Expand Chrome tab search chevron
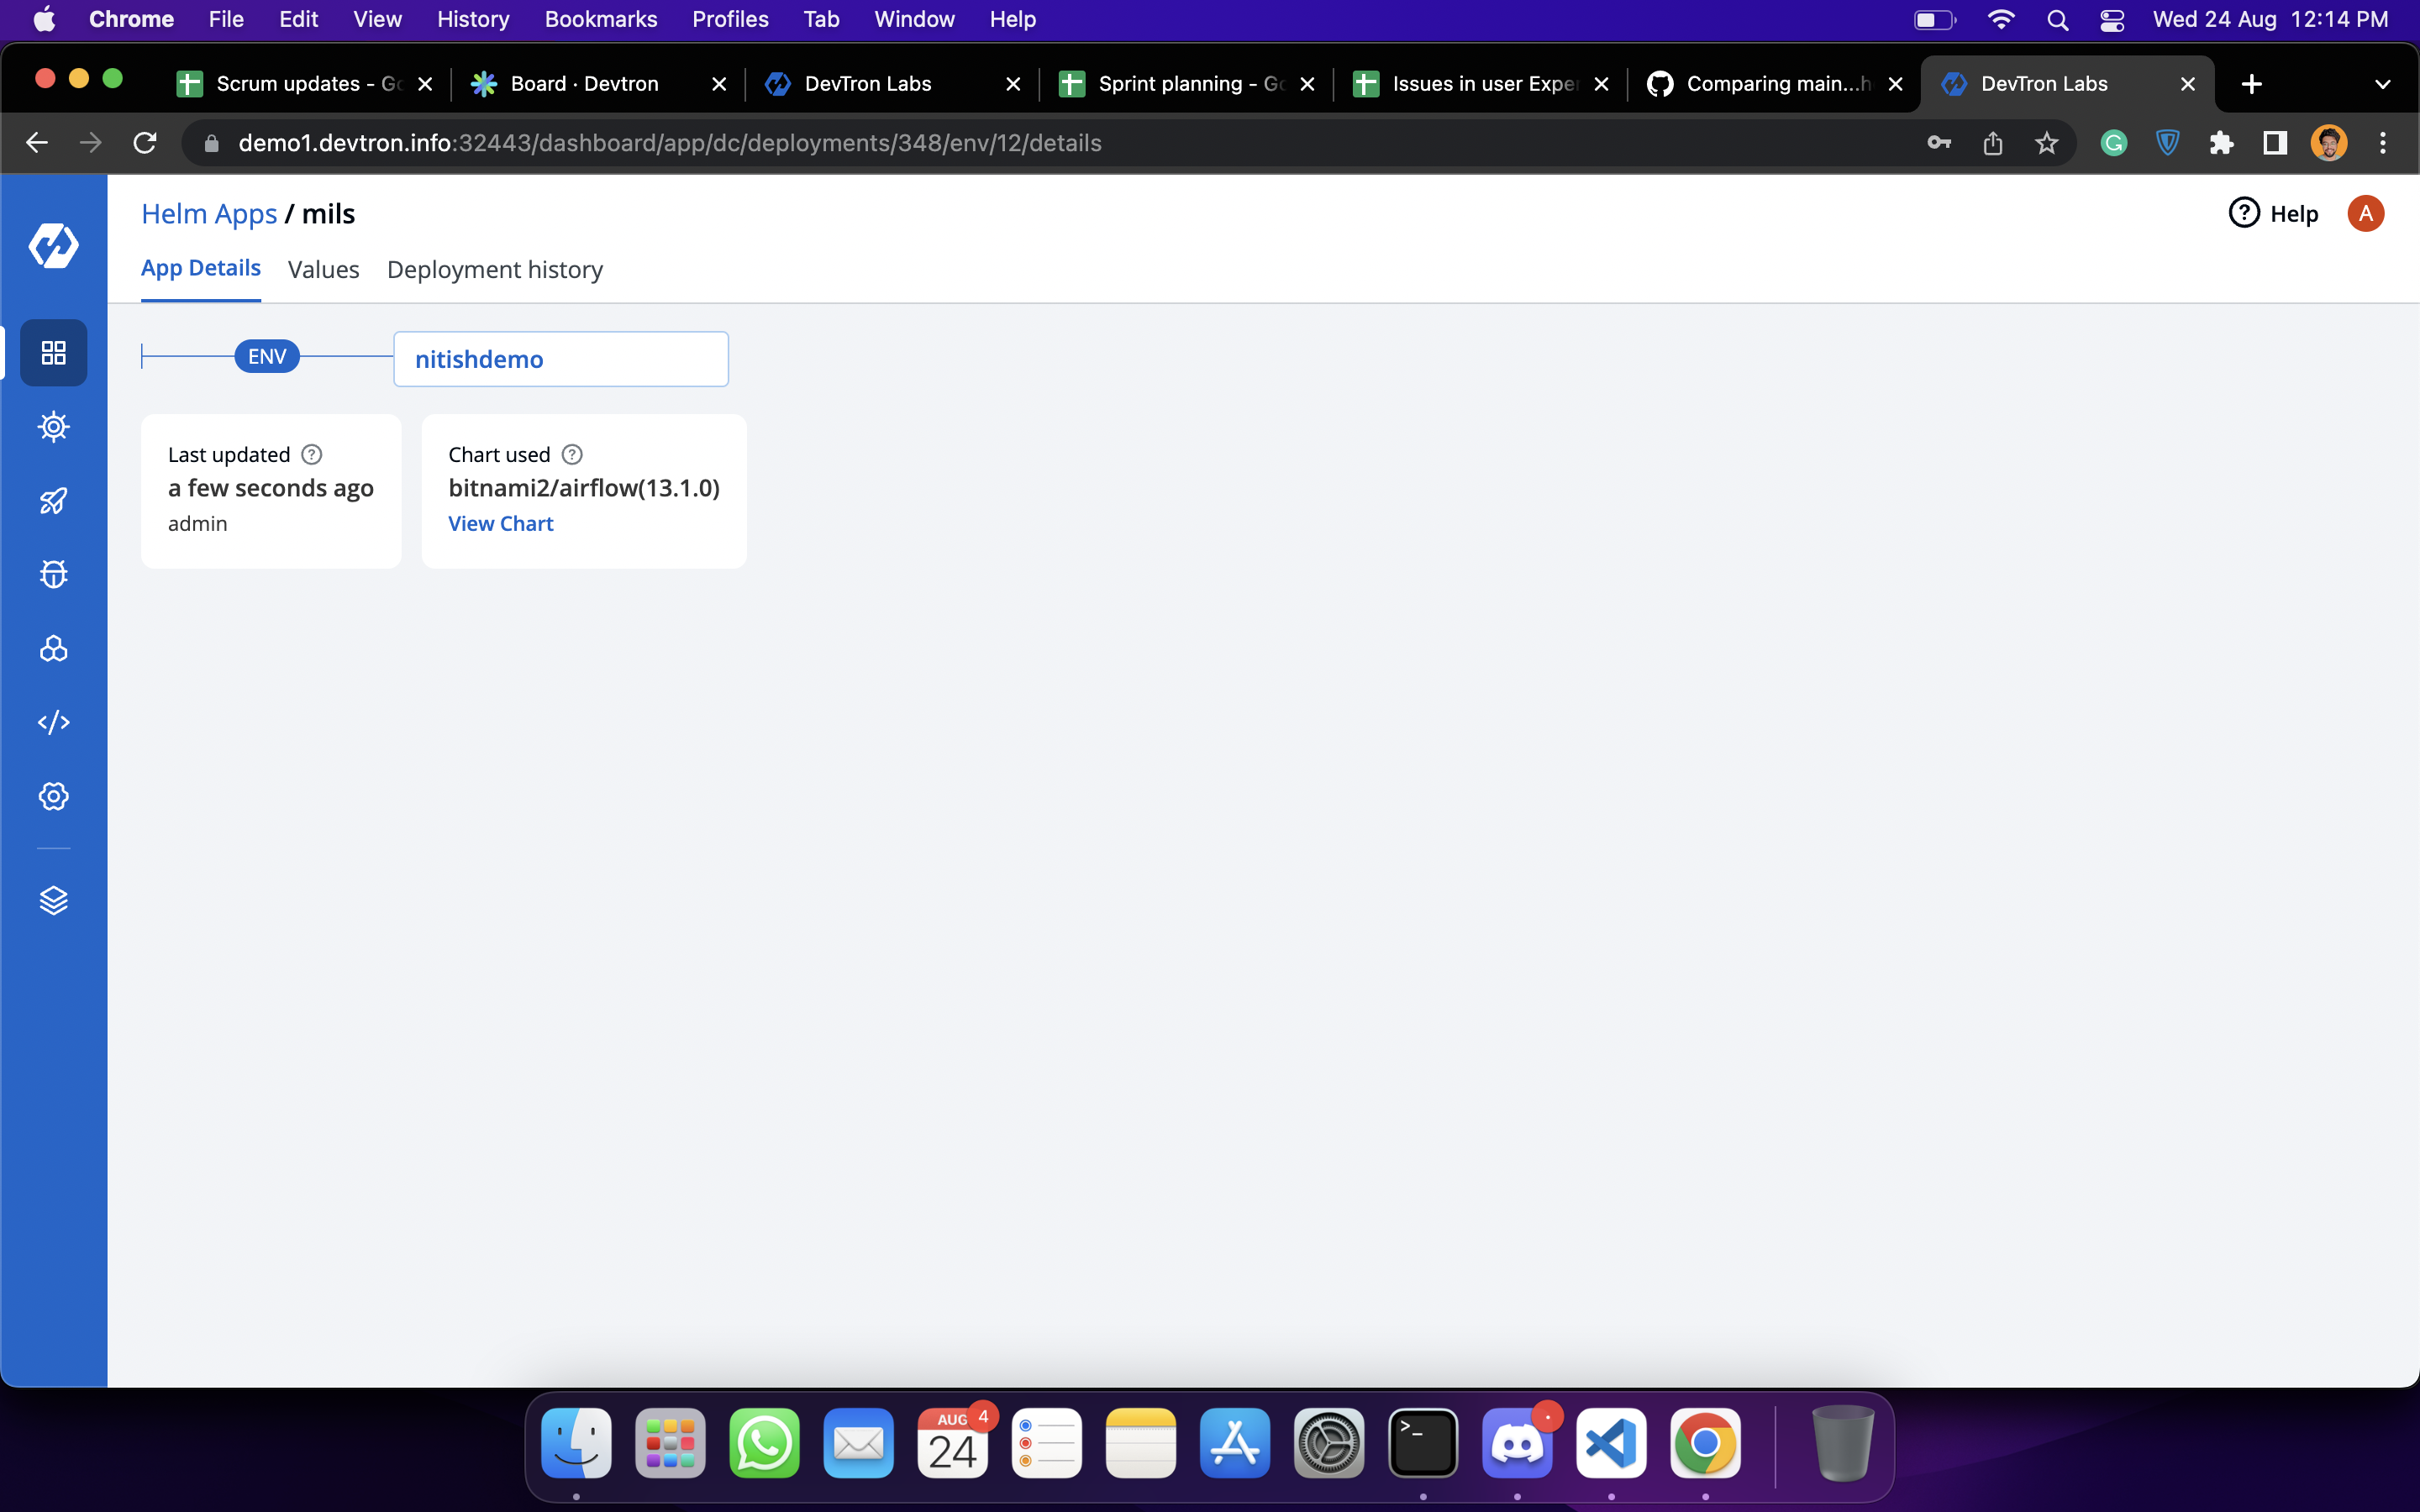This screenshot has width=2420, height=1512. [x=2382, y=84]
